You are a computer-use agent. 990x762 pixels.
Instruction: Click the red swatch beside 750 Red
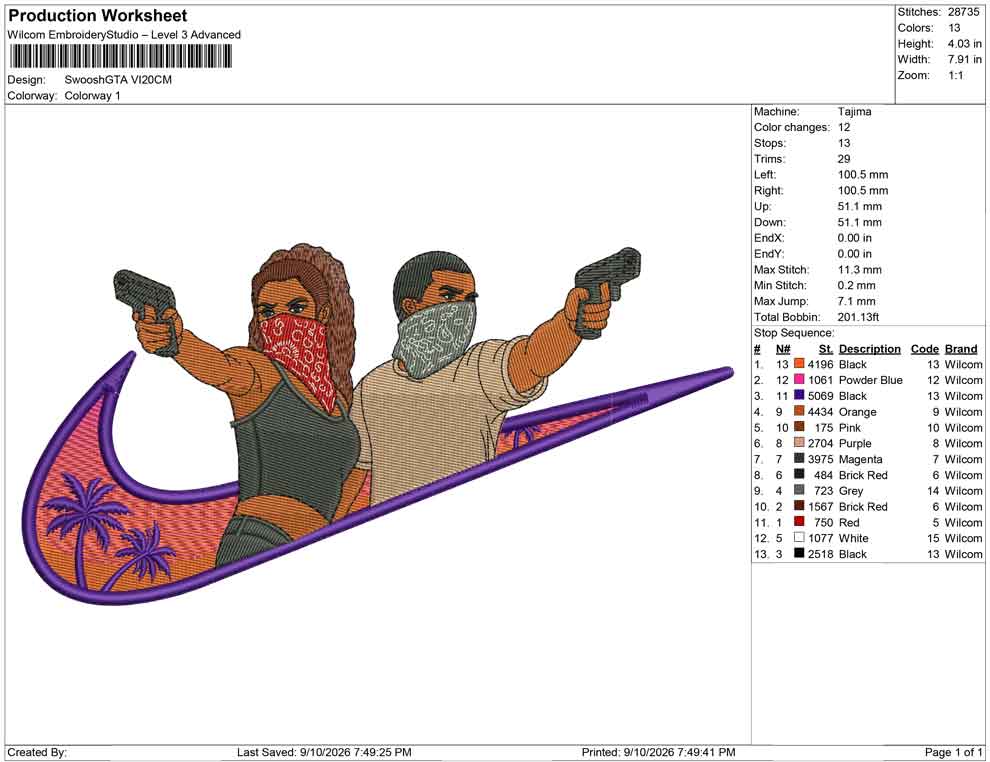[799, 522]
